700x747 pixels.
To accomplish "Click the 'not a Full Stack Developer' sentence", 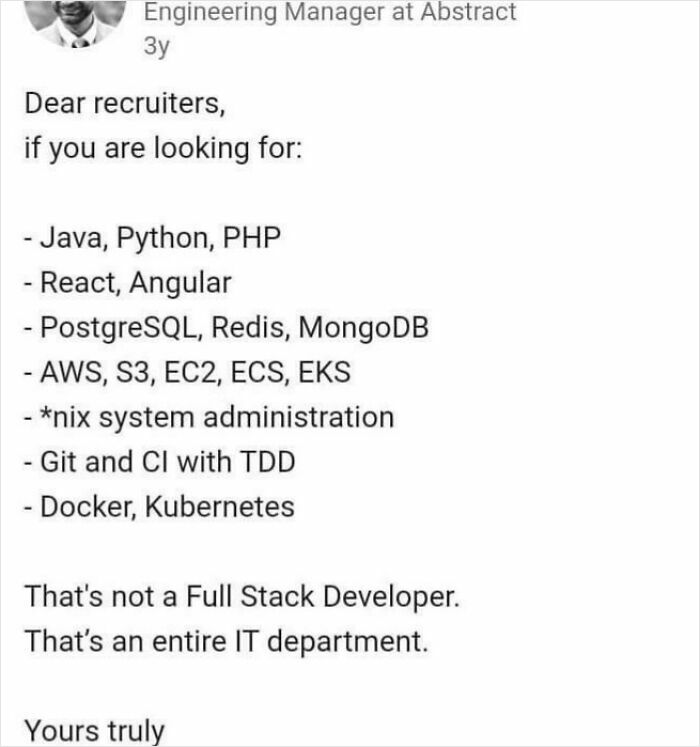I will 243,597.
